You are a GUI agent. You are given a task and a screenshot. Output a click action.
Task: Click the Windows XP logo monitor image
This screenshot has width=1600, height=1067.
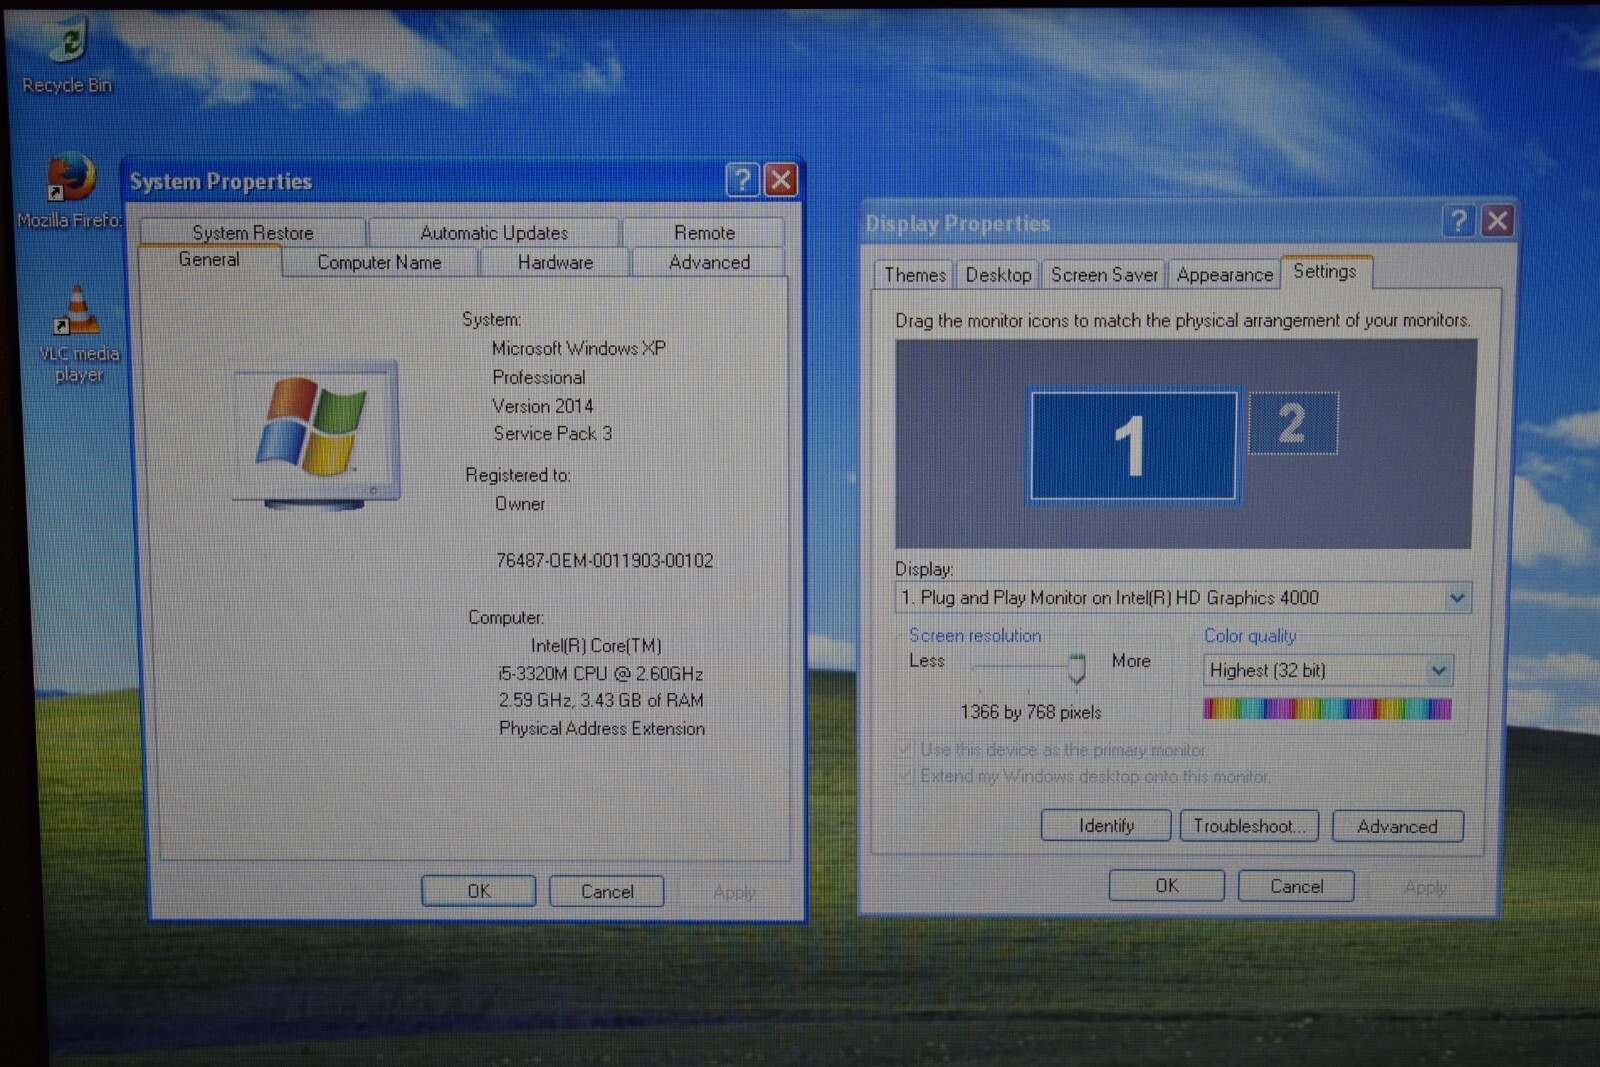(x=316, y=435)
